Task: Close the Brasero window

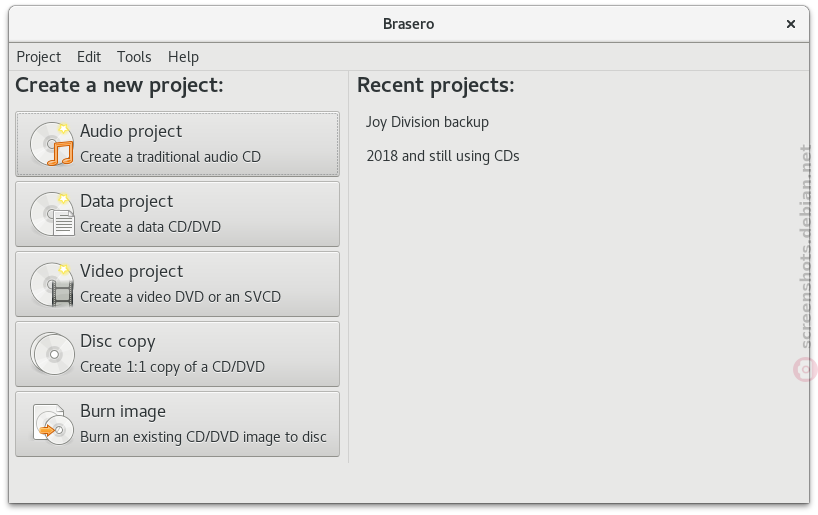Action: [791, 24]
